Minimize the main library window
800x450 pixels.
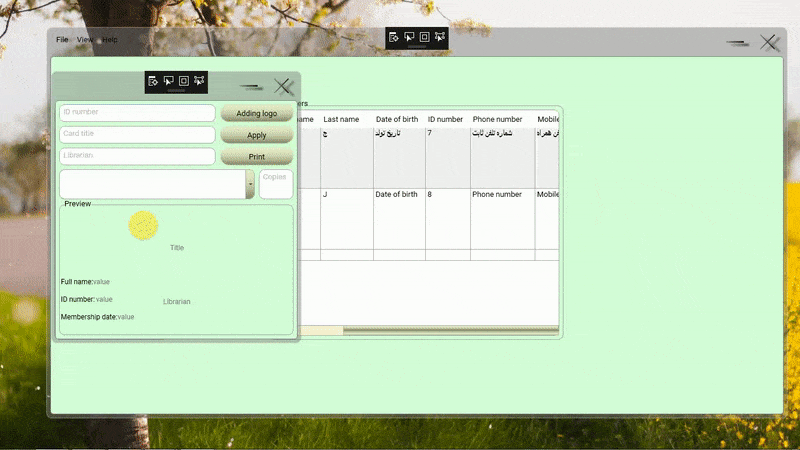(738, 43)
